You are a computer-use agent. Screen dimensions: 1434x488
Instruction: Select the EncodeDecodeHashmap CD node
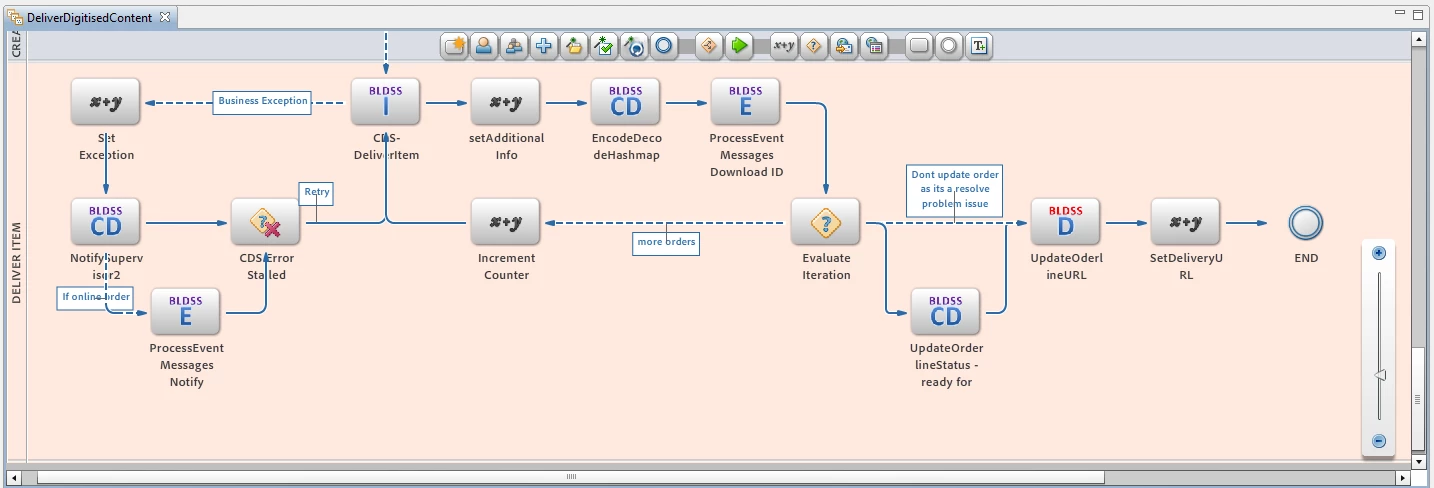coord(625,102)
